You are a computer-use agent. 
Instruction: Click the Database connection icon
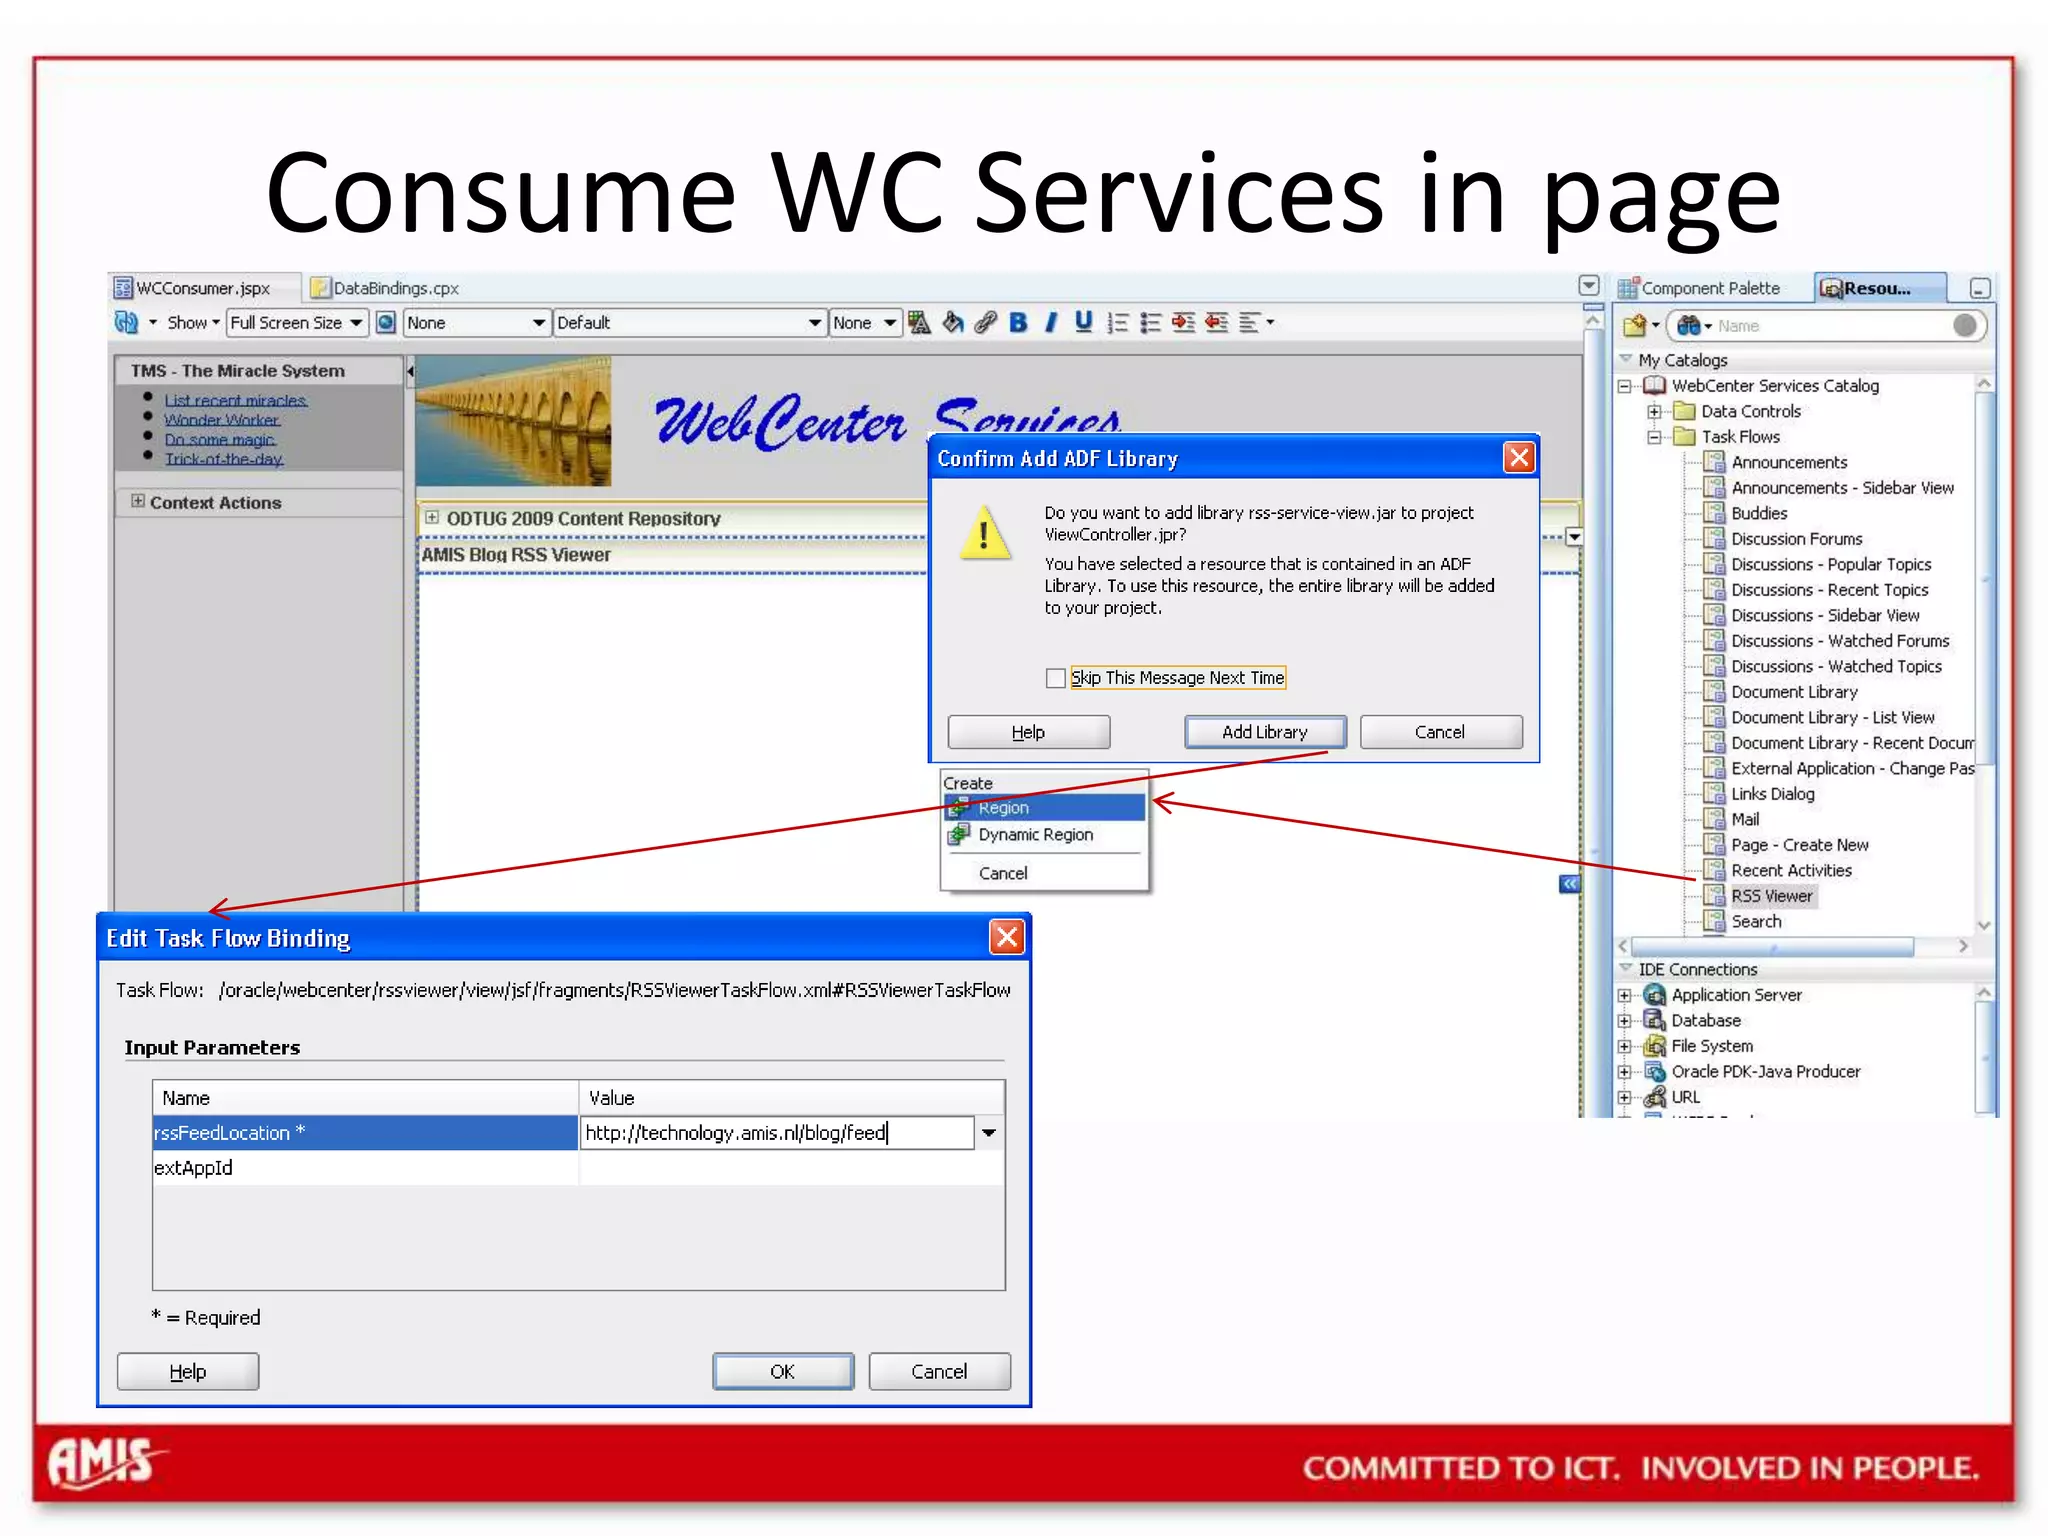(x=1655, y=1020)
